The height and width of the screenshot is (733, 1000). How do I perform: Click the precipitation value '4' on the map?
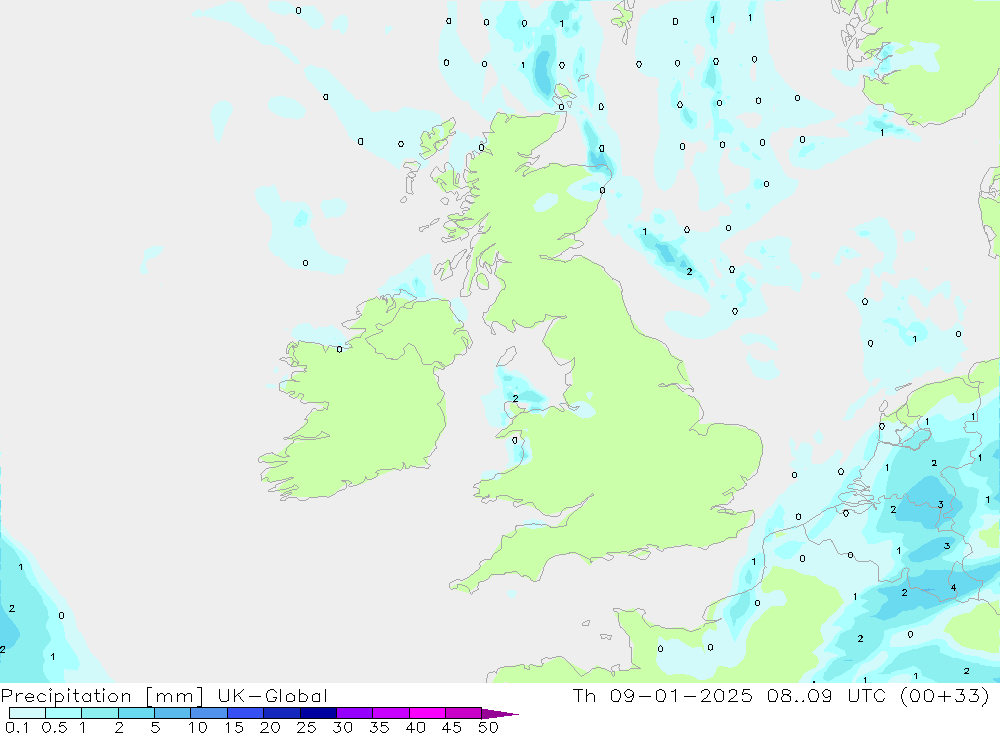953,588
